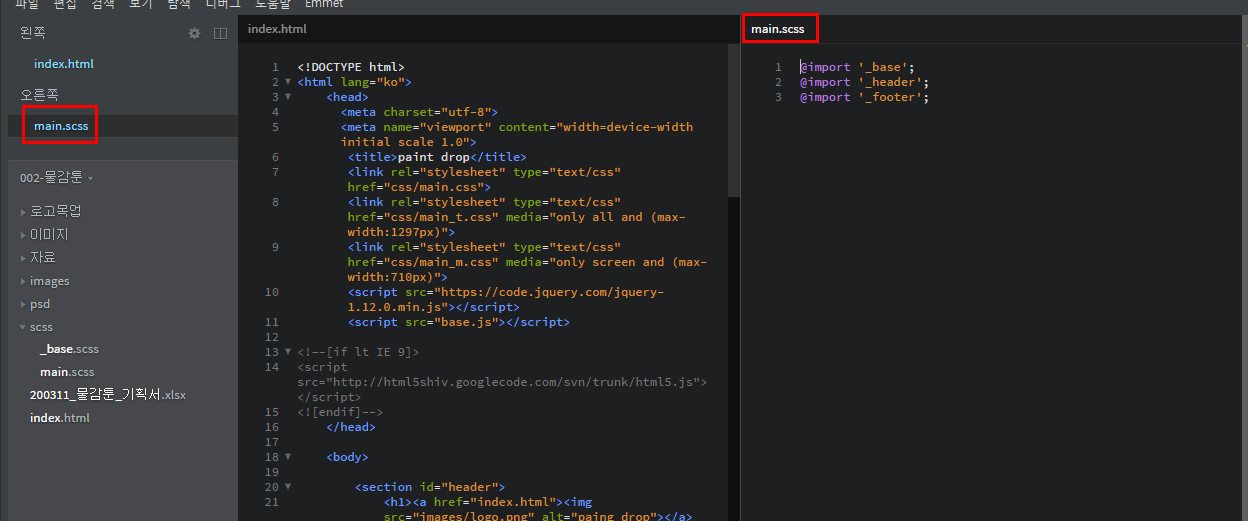
Task: Fold the html tag at line 2
Action: [288, 82]
